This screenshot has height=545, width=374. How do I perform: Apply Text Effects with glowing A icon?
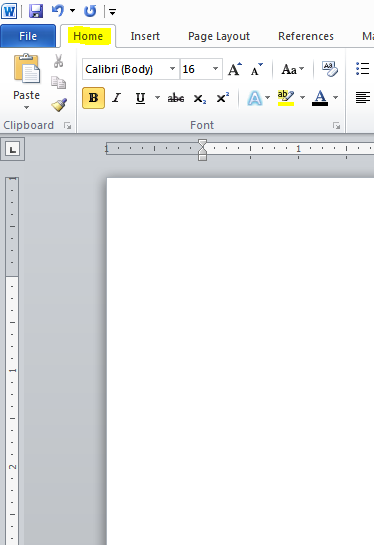coord(255,98)
